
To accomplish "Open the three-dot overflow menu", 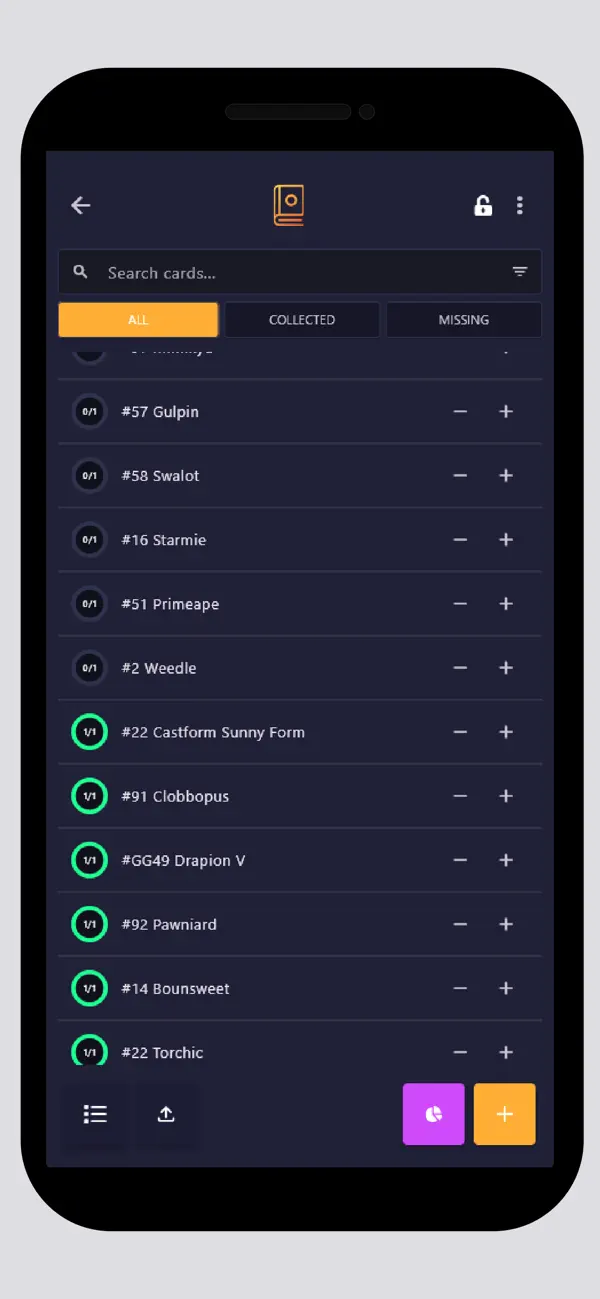I will (519, 205).
